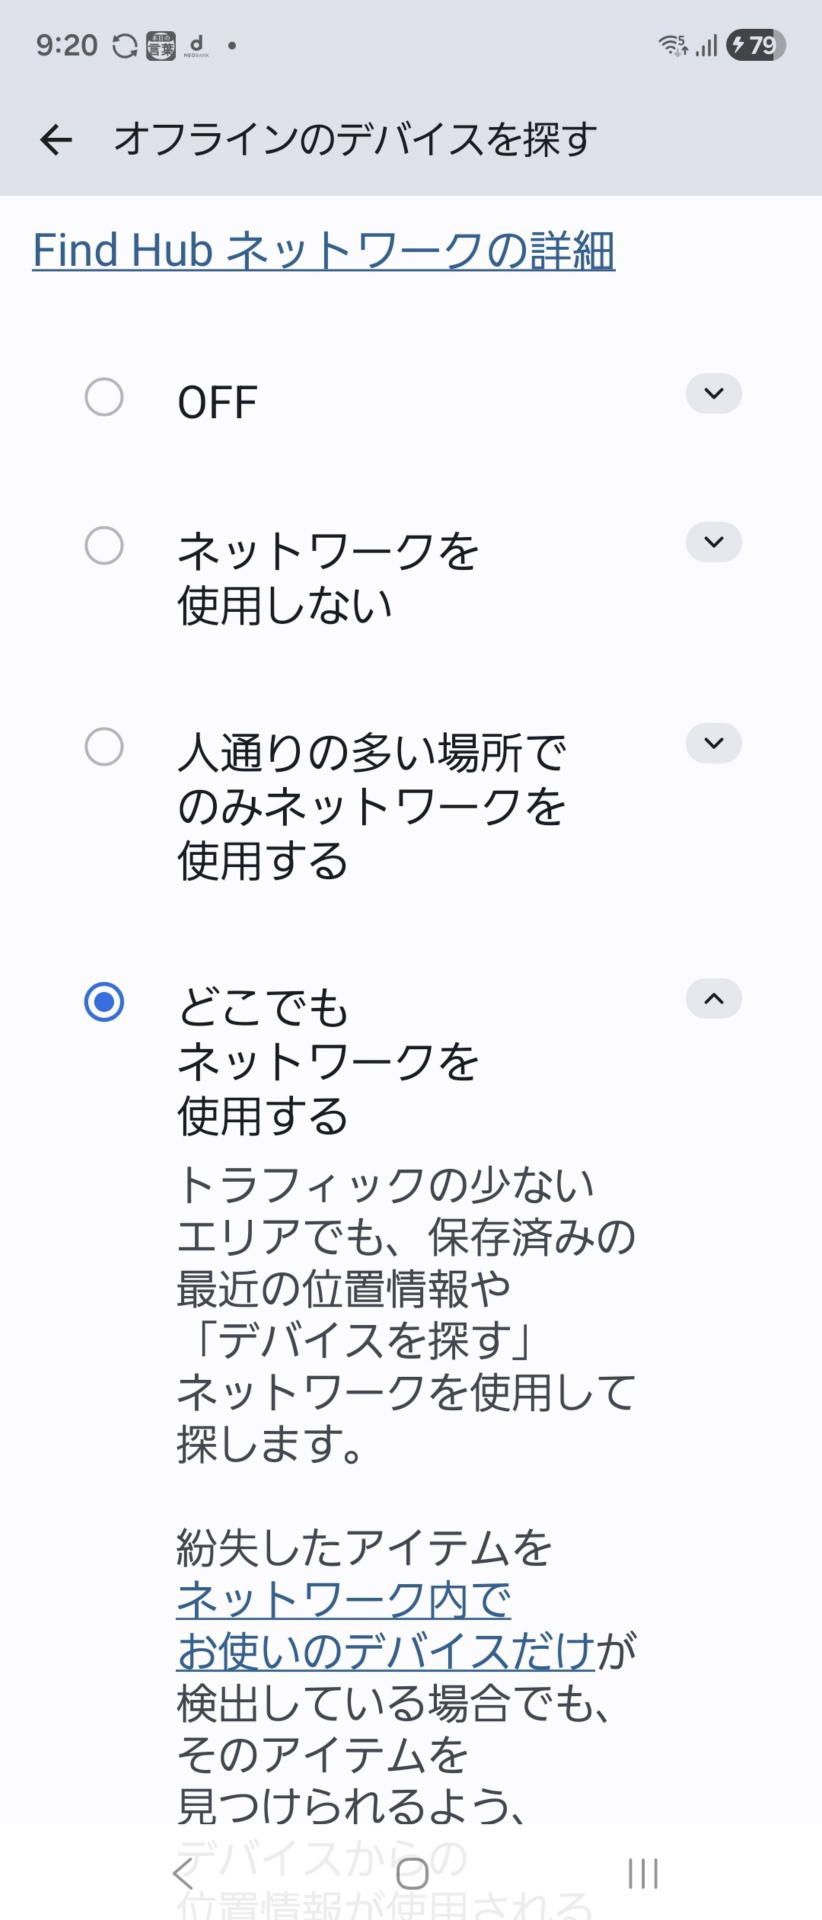Screen dimensions: 822x1920
Task: Collapse the どこでもネットワークを使用する description
Action: [713, 999]
